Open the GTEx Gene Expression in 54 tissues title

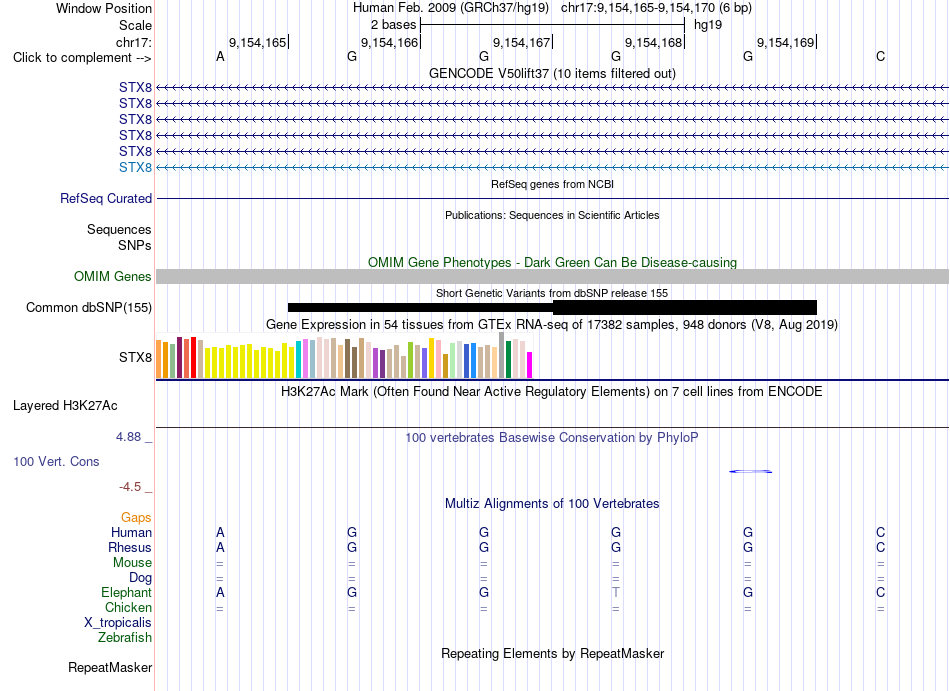552,325
